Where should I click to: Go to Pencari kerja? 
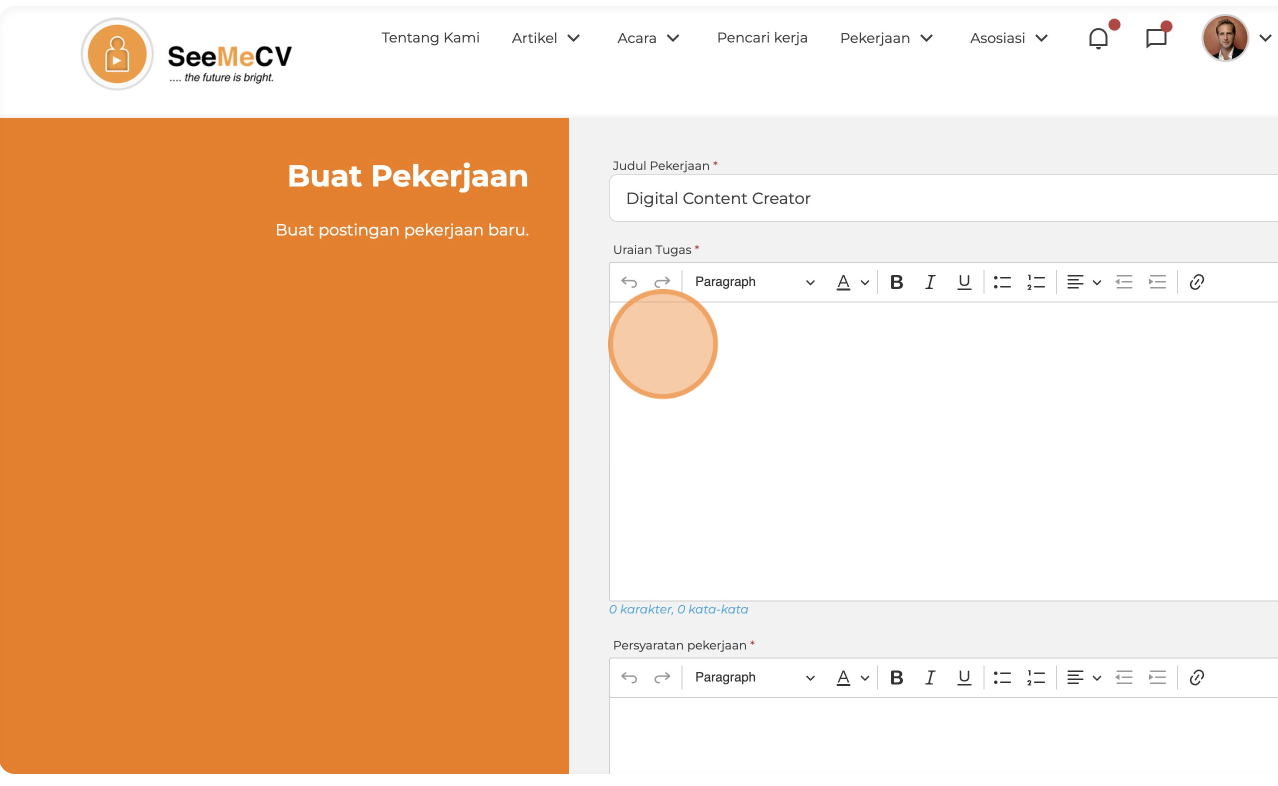coord(762,38)
